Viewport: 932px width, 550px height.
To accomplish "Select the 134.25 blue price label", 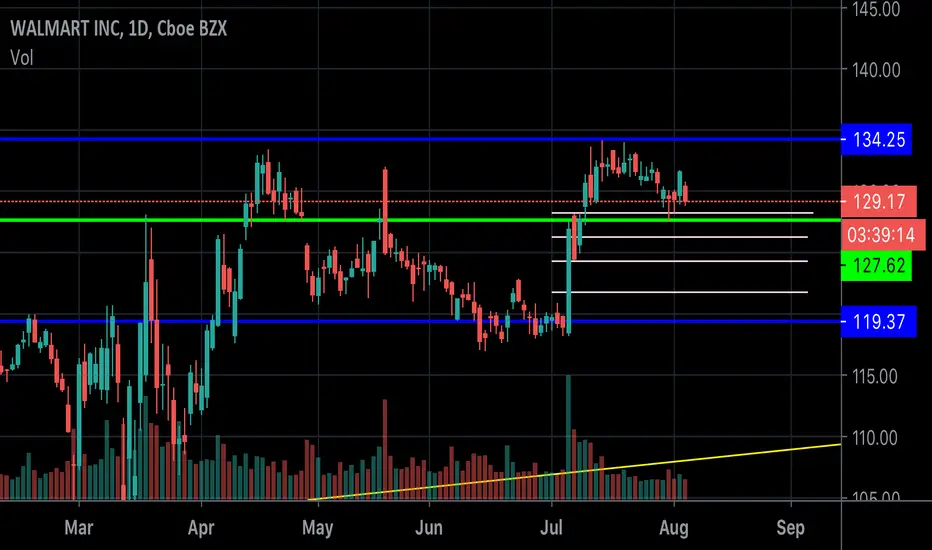I will click(876, 140).
